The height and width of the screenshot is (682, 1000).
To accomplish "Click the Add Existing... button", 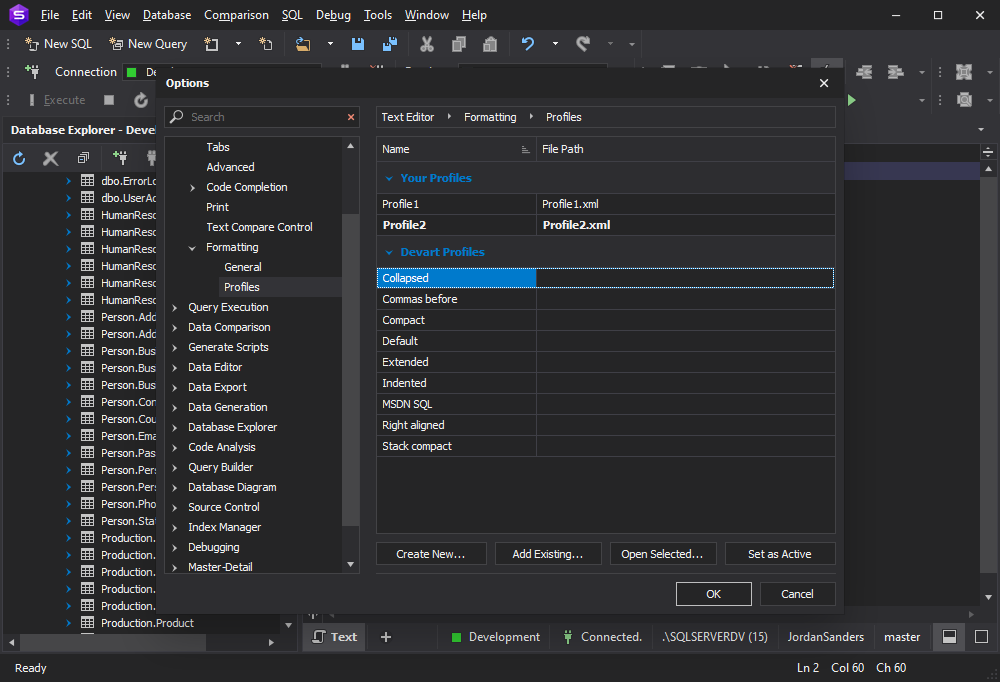I will [548, 554].
